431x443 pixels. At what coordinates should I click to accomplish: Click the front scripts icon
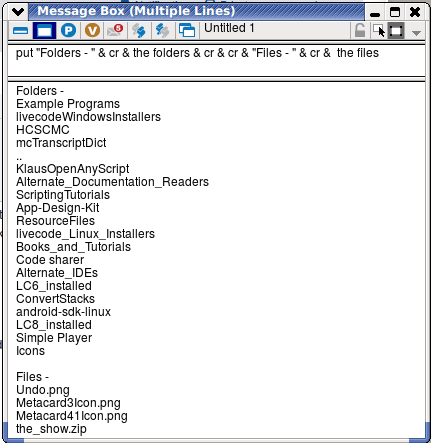(x=139, y=31)
